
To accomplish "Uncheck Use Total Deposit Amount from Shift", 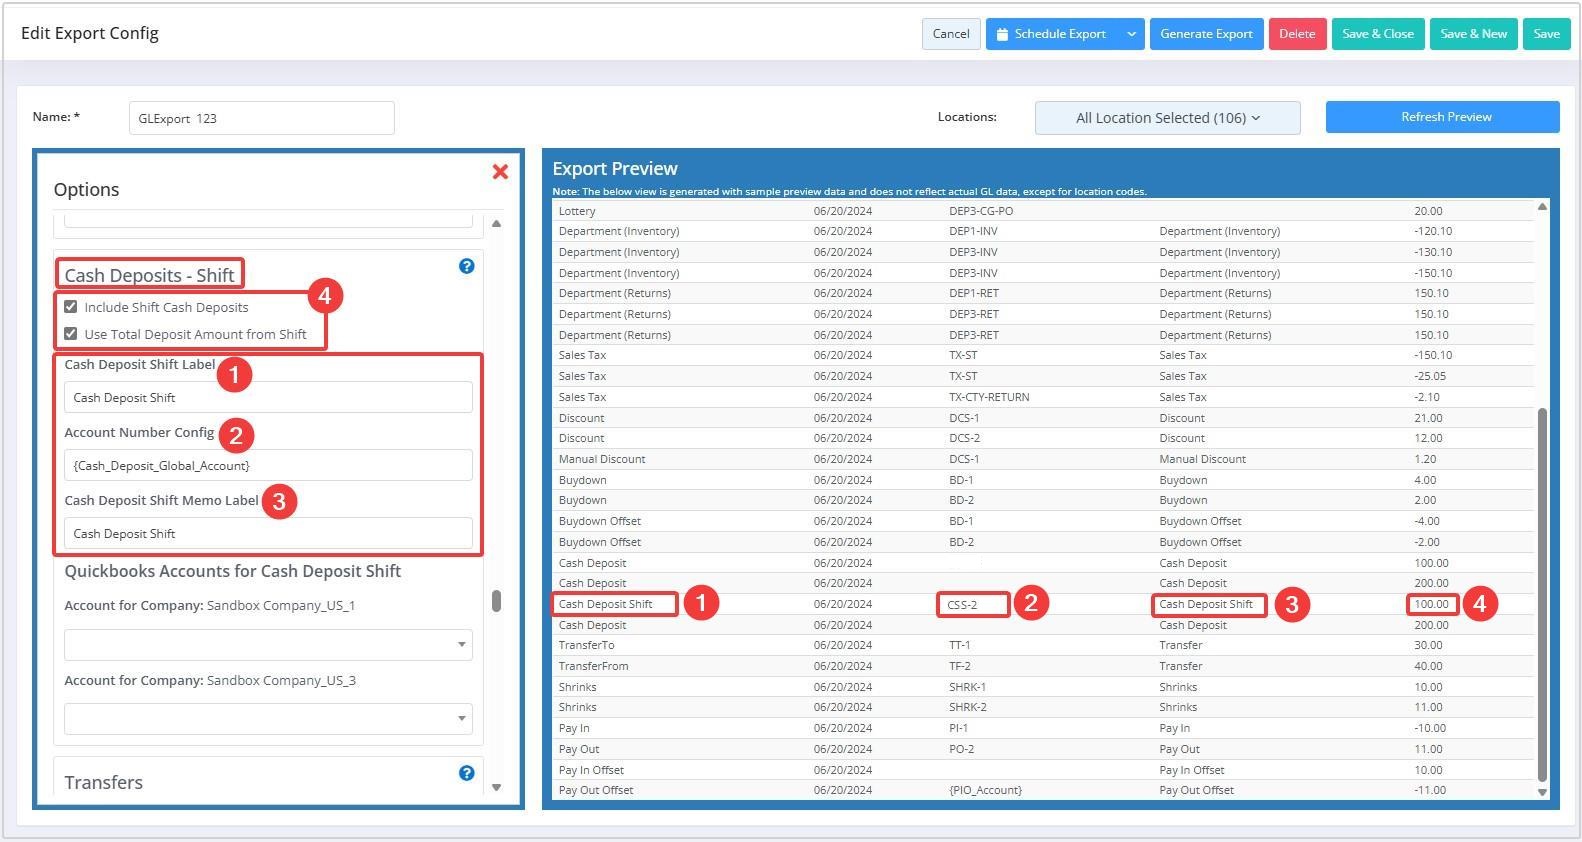I will click(71, 334).
